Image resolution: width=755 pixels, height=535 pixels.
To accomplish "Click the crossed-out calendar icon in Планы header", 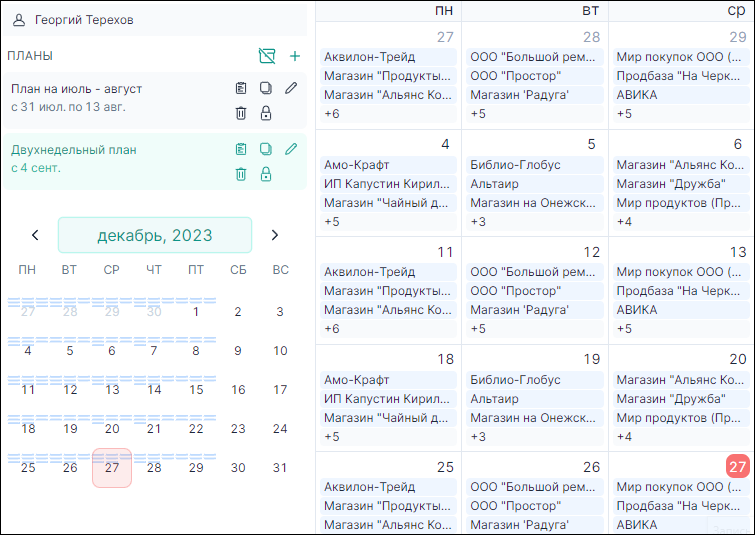I will (x=266, y=56).
